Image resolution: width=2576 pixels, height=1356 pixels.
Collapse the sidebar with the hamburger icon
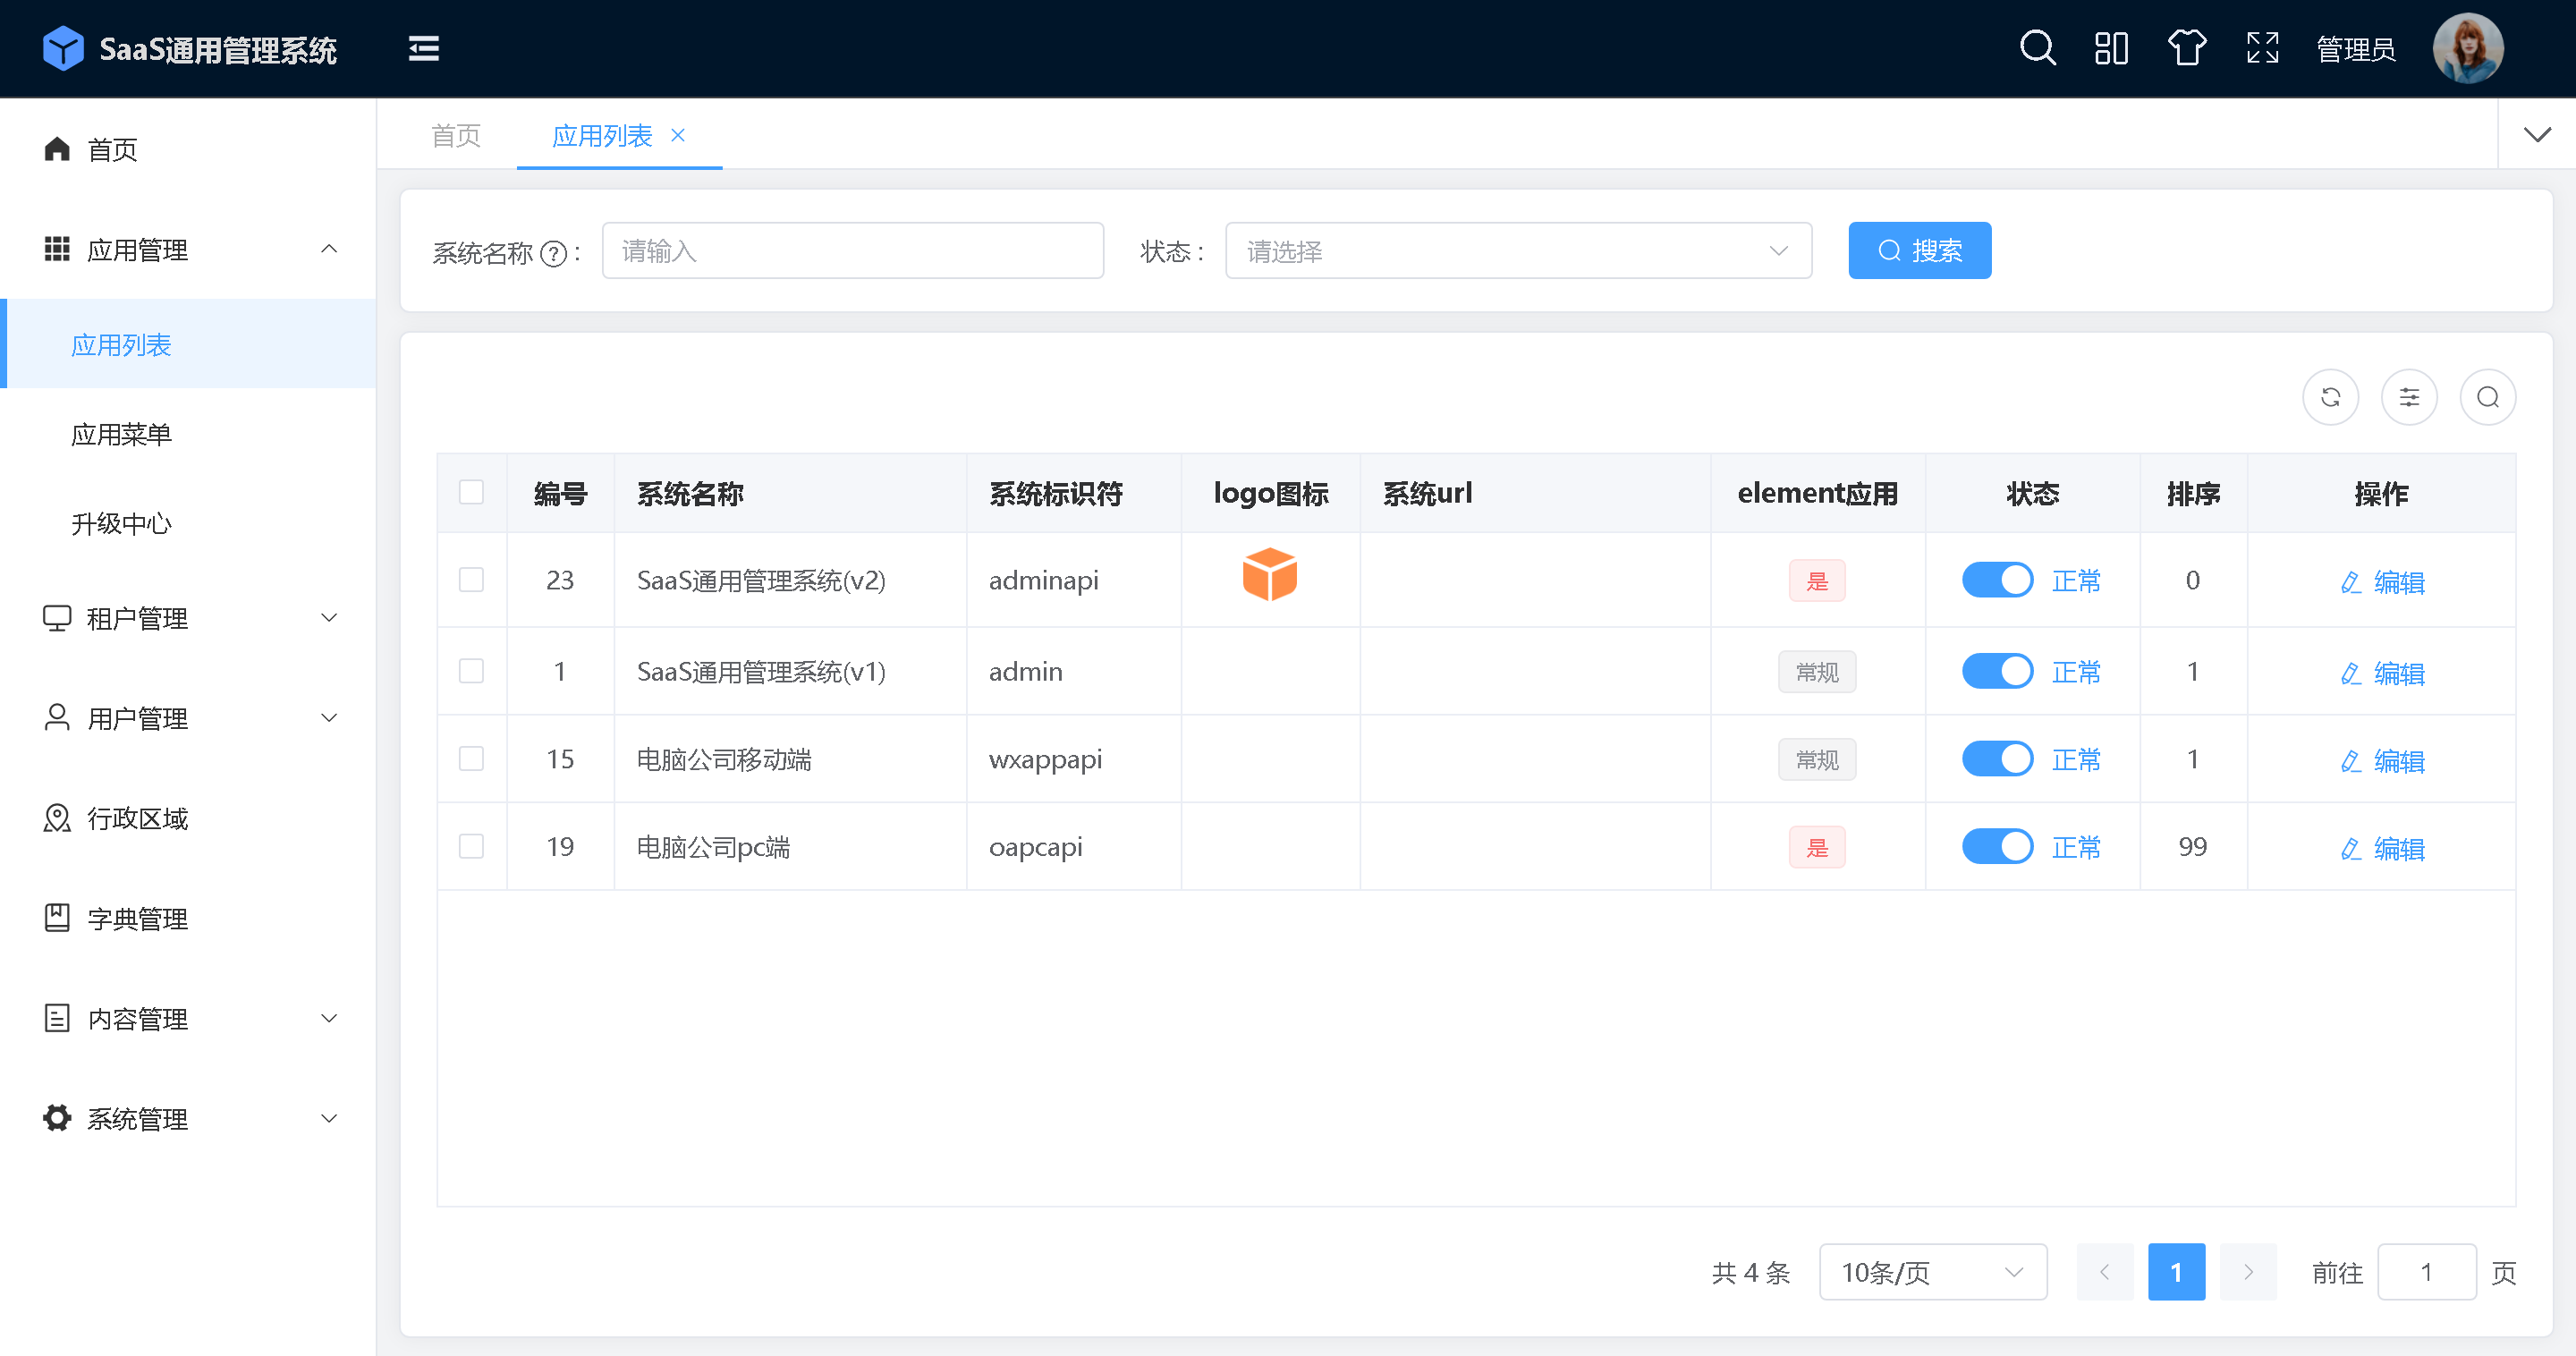click(x=424, y=48)
